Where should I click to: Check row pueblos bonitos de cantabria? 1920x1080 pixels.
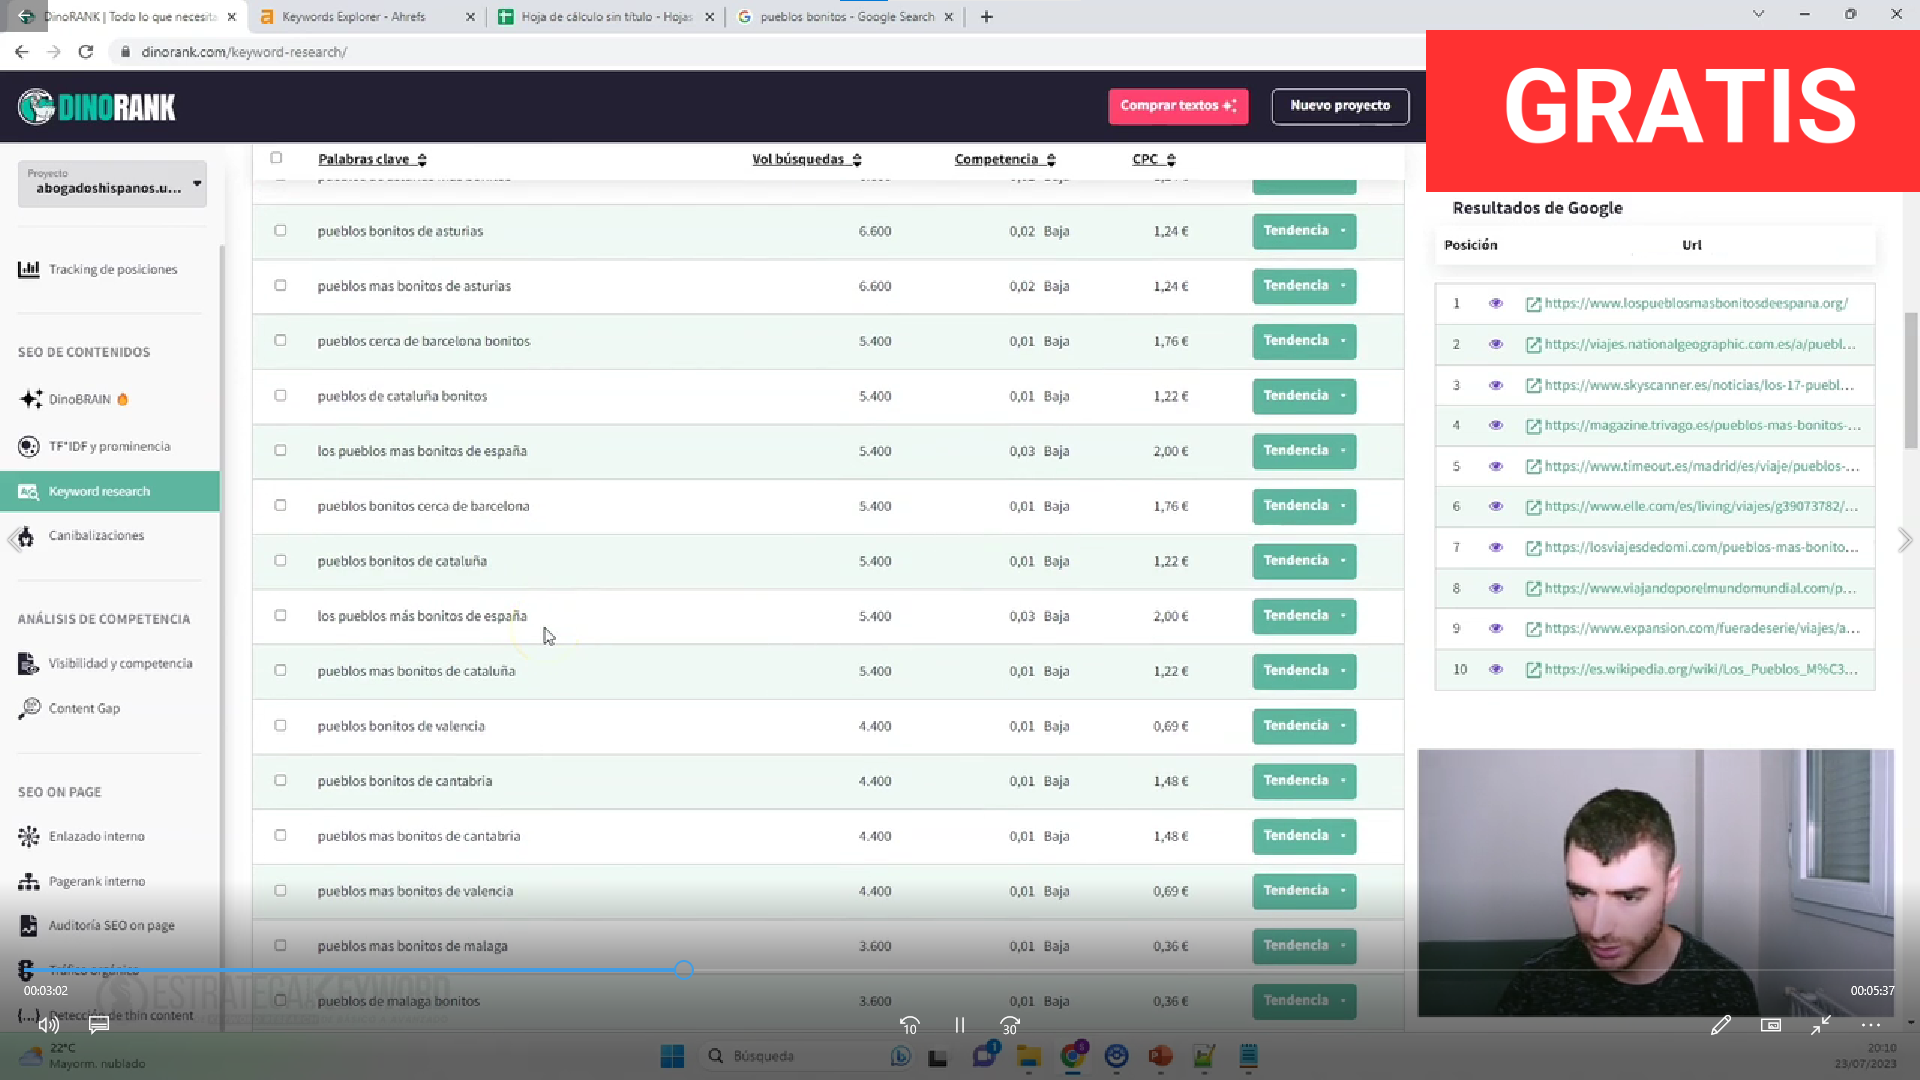coord(280,780)
